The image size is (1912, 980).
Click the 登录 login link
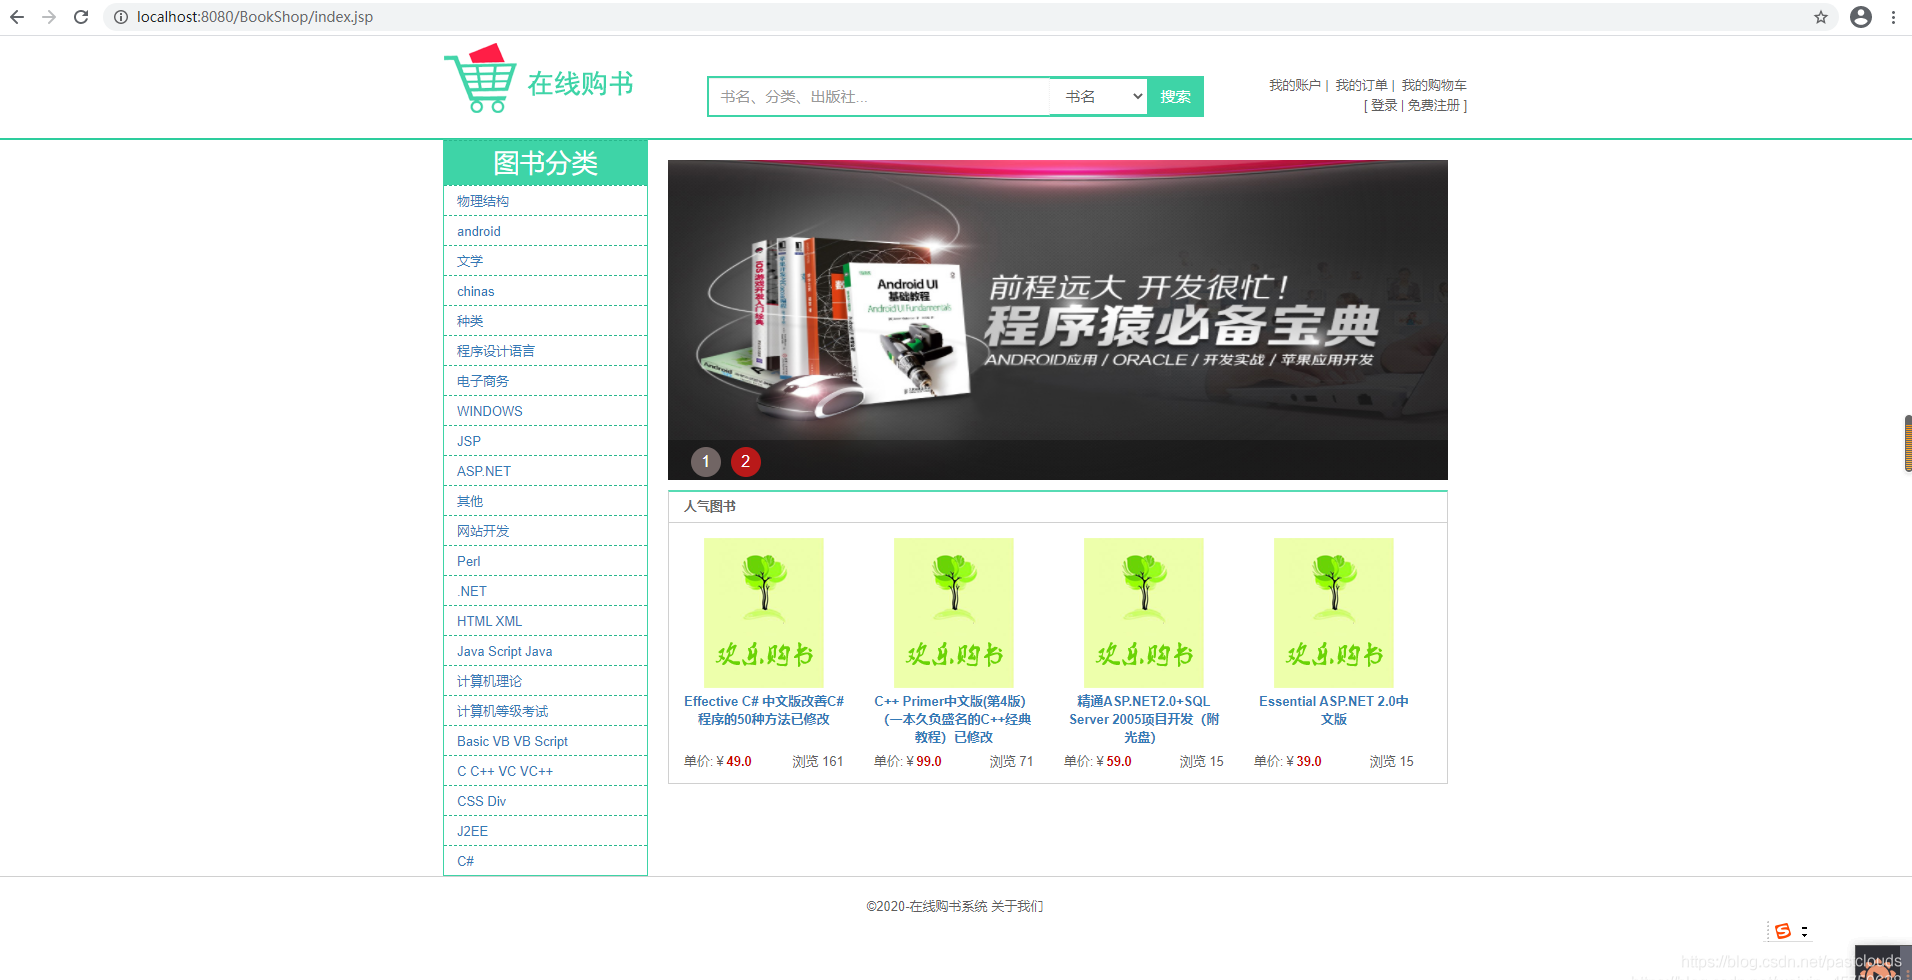(x=1384, y=105)
